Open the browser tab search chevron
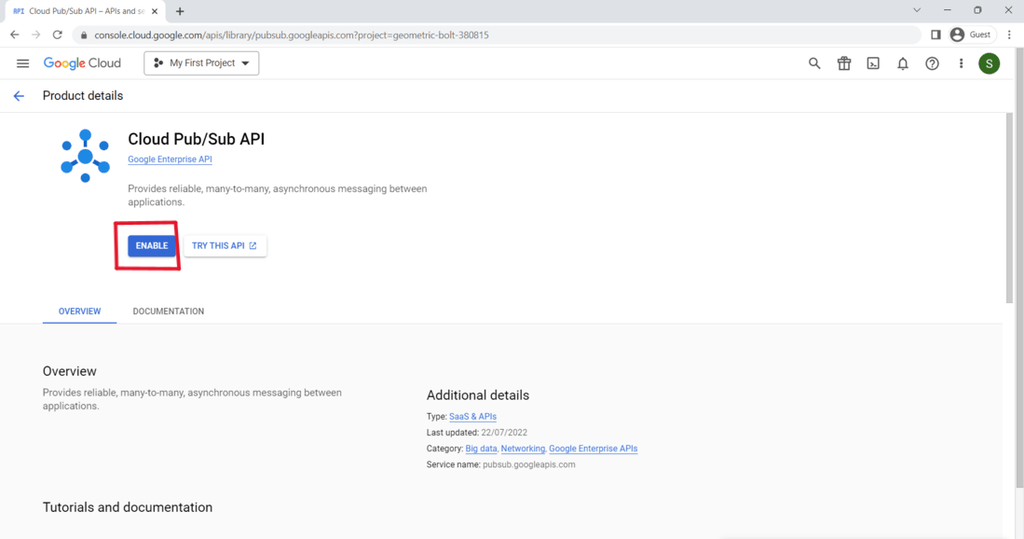The height and width of the screenshot is (539, 1024). coord(918,10)
